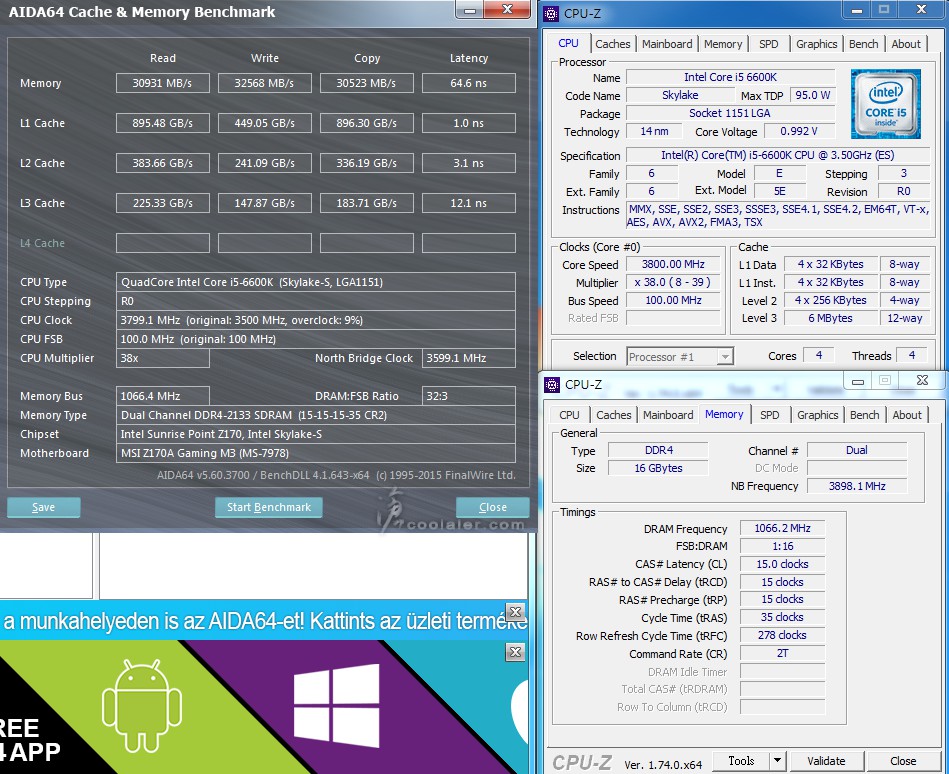Image resolution: width=949 pixels, height=774 pixels.
Task: Click the Name field showing Intel Core i5 6600K
Action: click(731, 77)
